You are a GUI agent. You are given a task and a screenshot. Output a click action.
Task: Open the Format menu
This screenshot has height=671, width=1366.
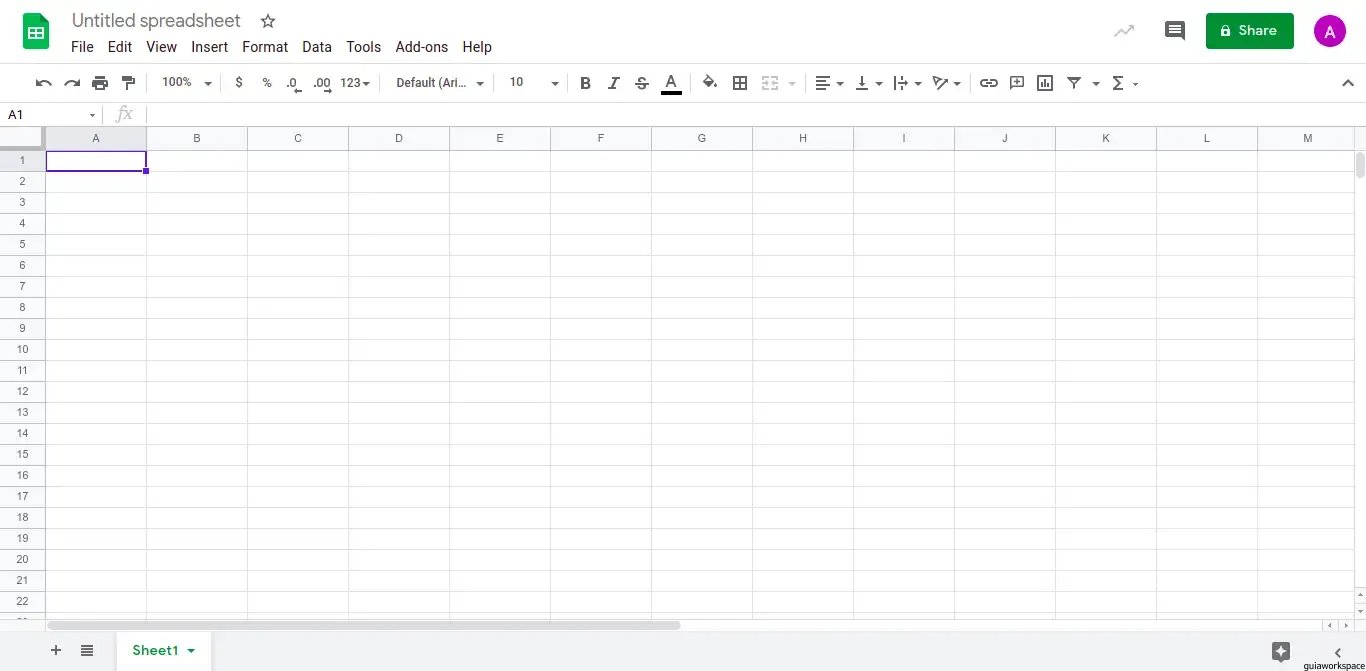point(265,47)
